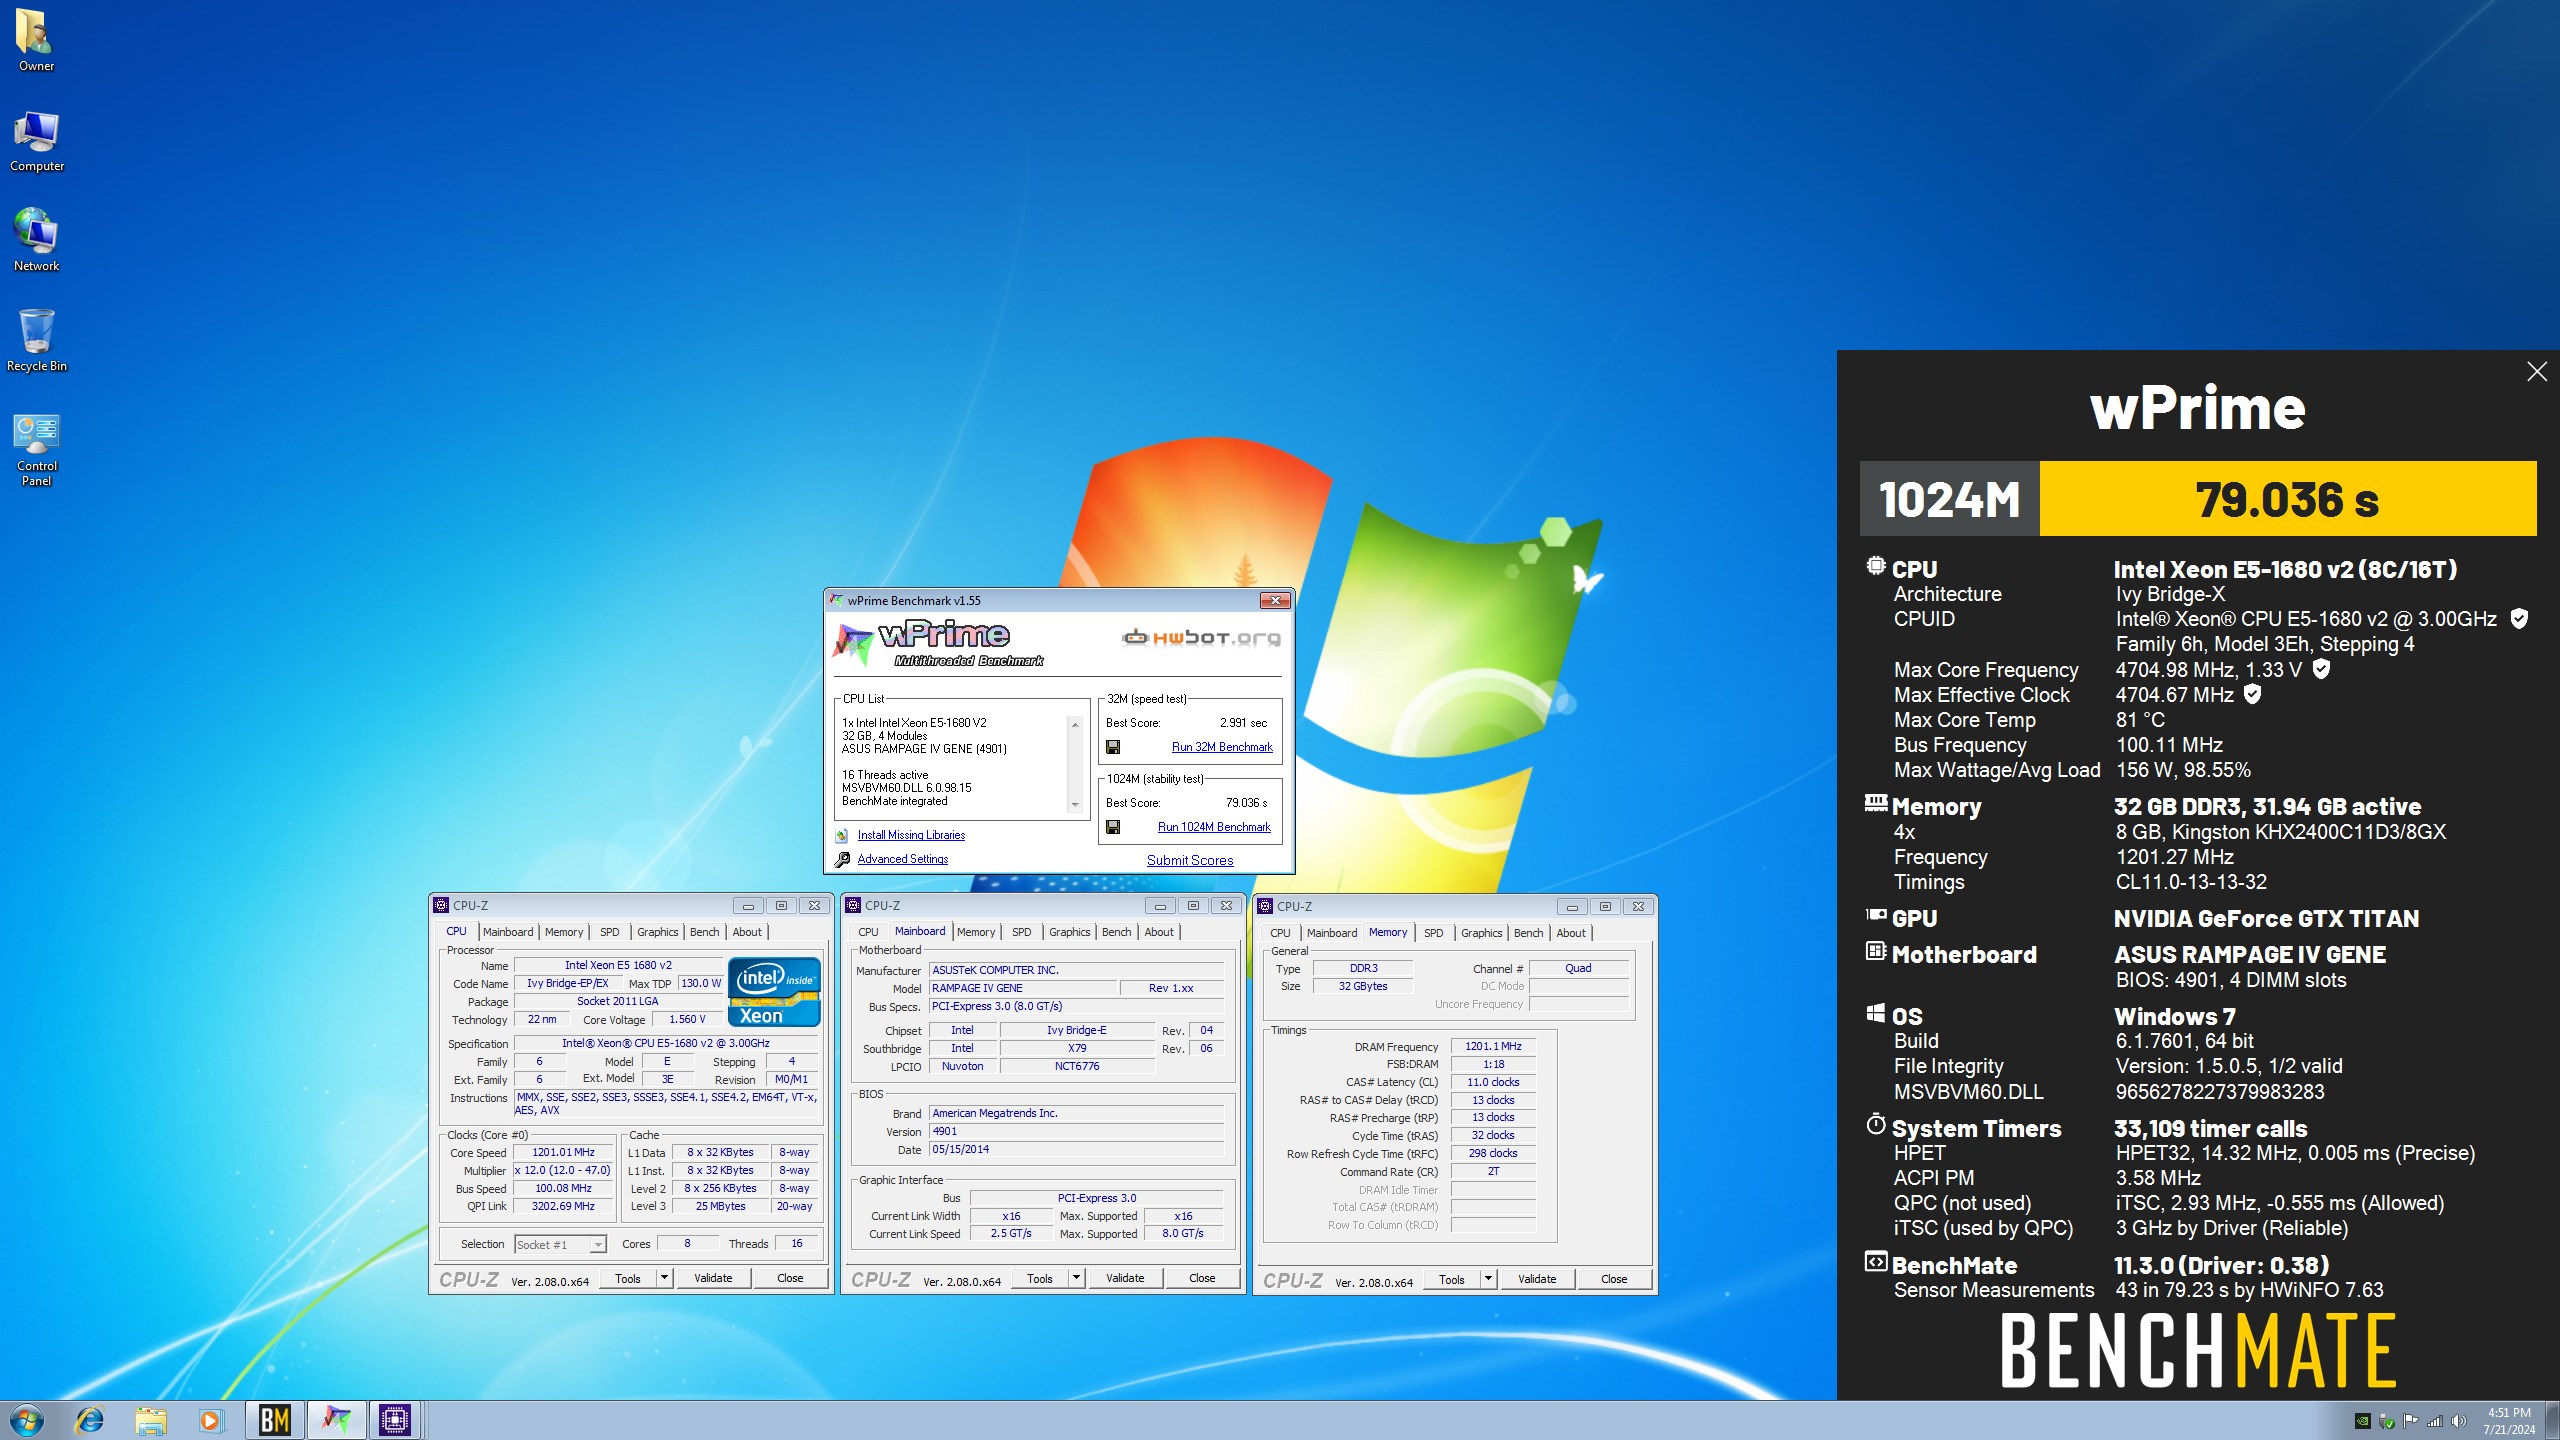Select SPD tab in the first CPU-Z window

coord(609,932)
